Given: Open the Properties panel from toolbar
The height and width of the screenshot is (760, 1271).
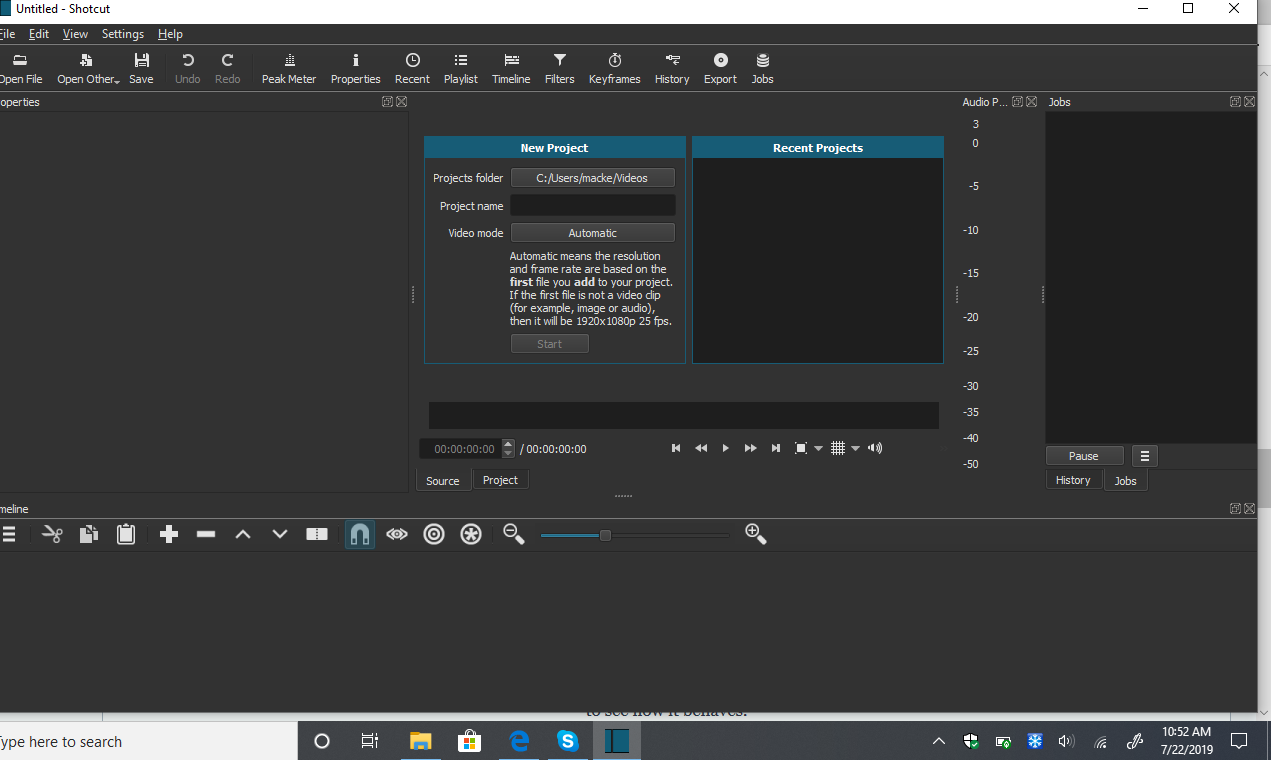Looking at the screenshot, I should coord(355,68).
